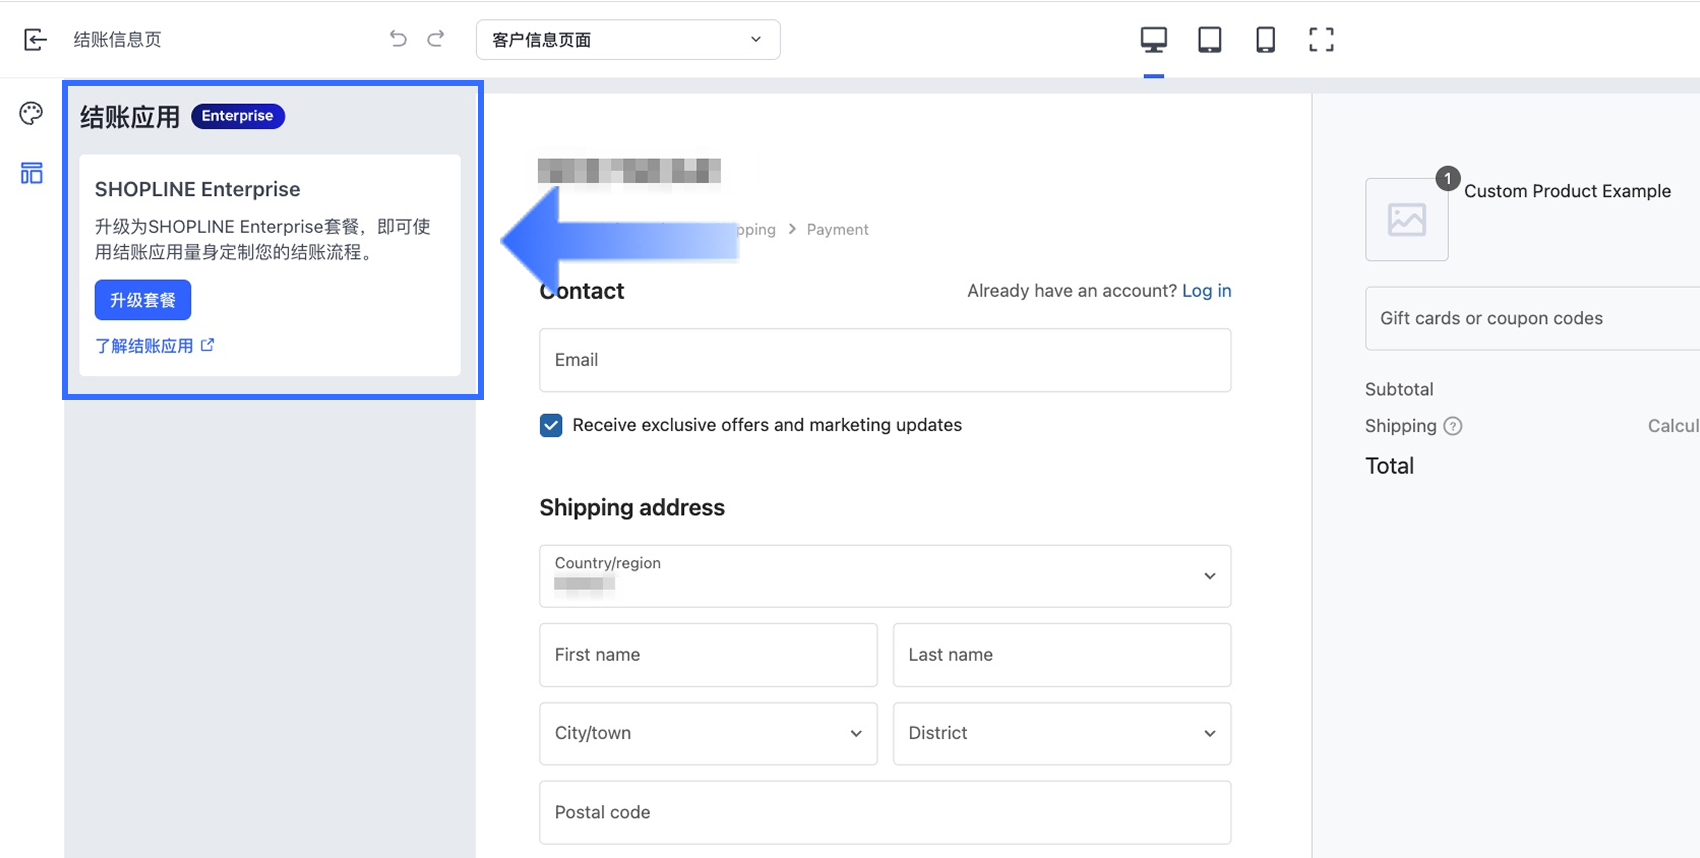Enter fullscreen preview mode
1700x858 pixels.
[x=1321, y=39]
